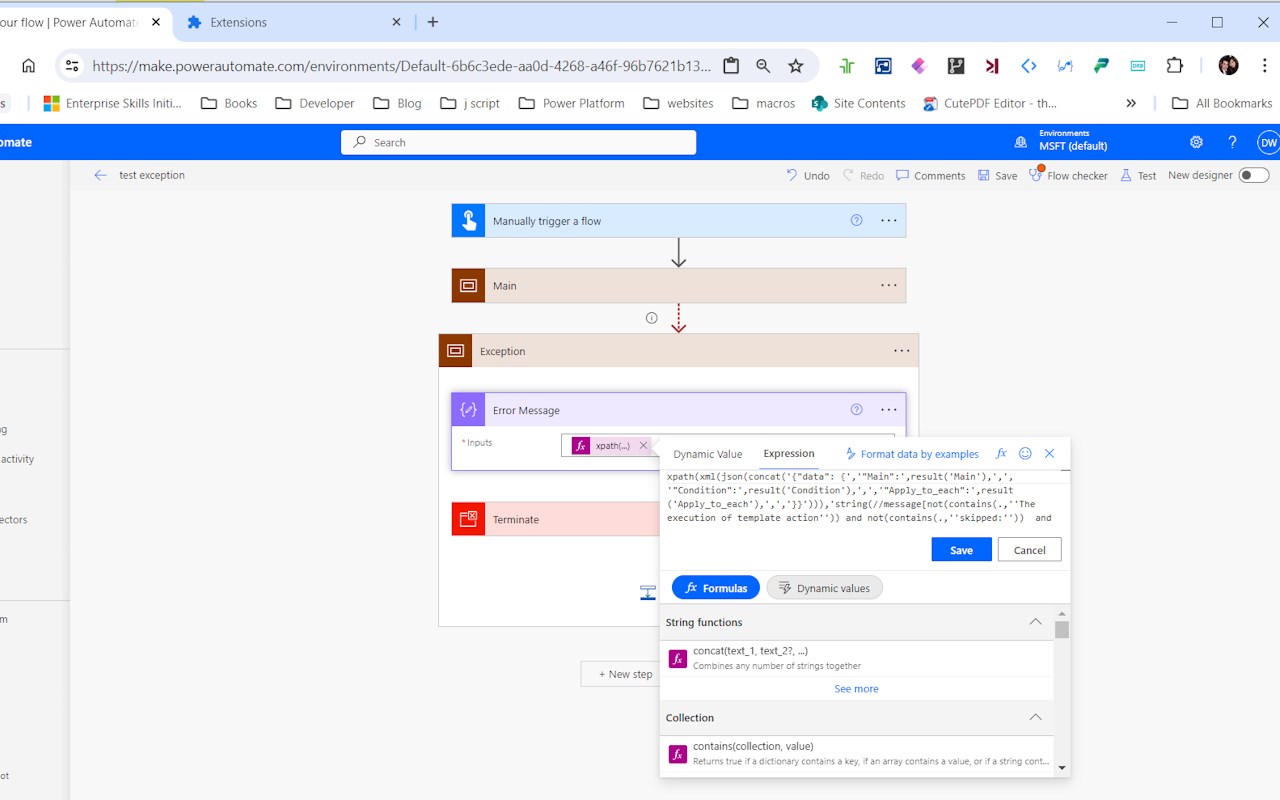
Task: Select the Dynamic values filter pill
Action: [x=824, y=588]
